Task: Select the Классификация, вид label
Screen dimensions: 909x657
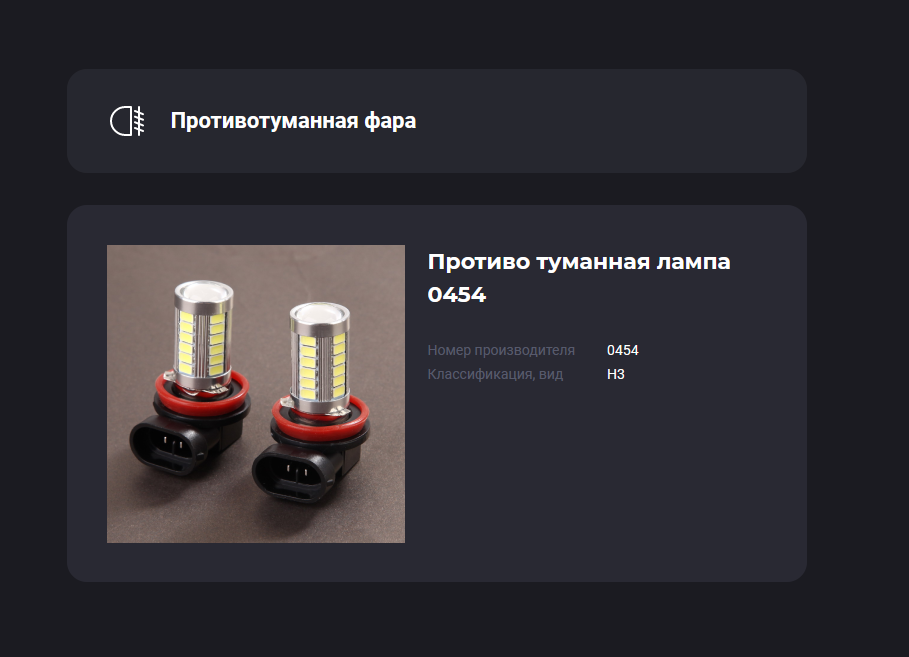Action: pos(495,374)
